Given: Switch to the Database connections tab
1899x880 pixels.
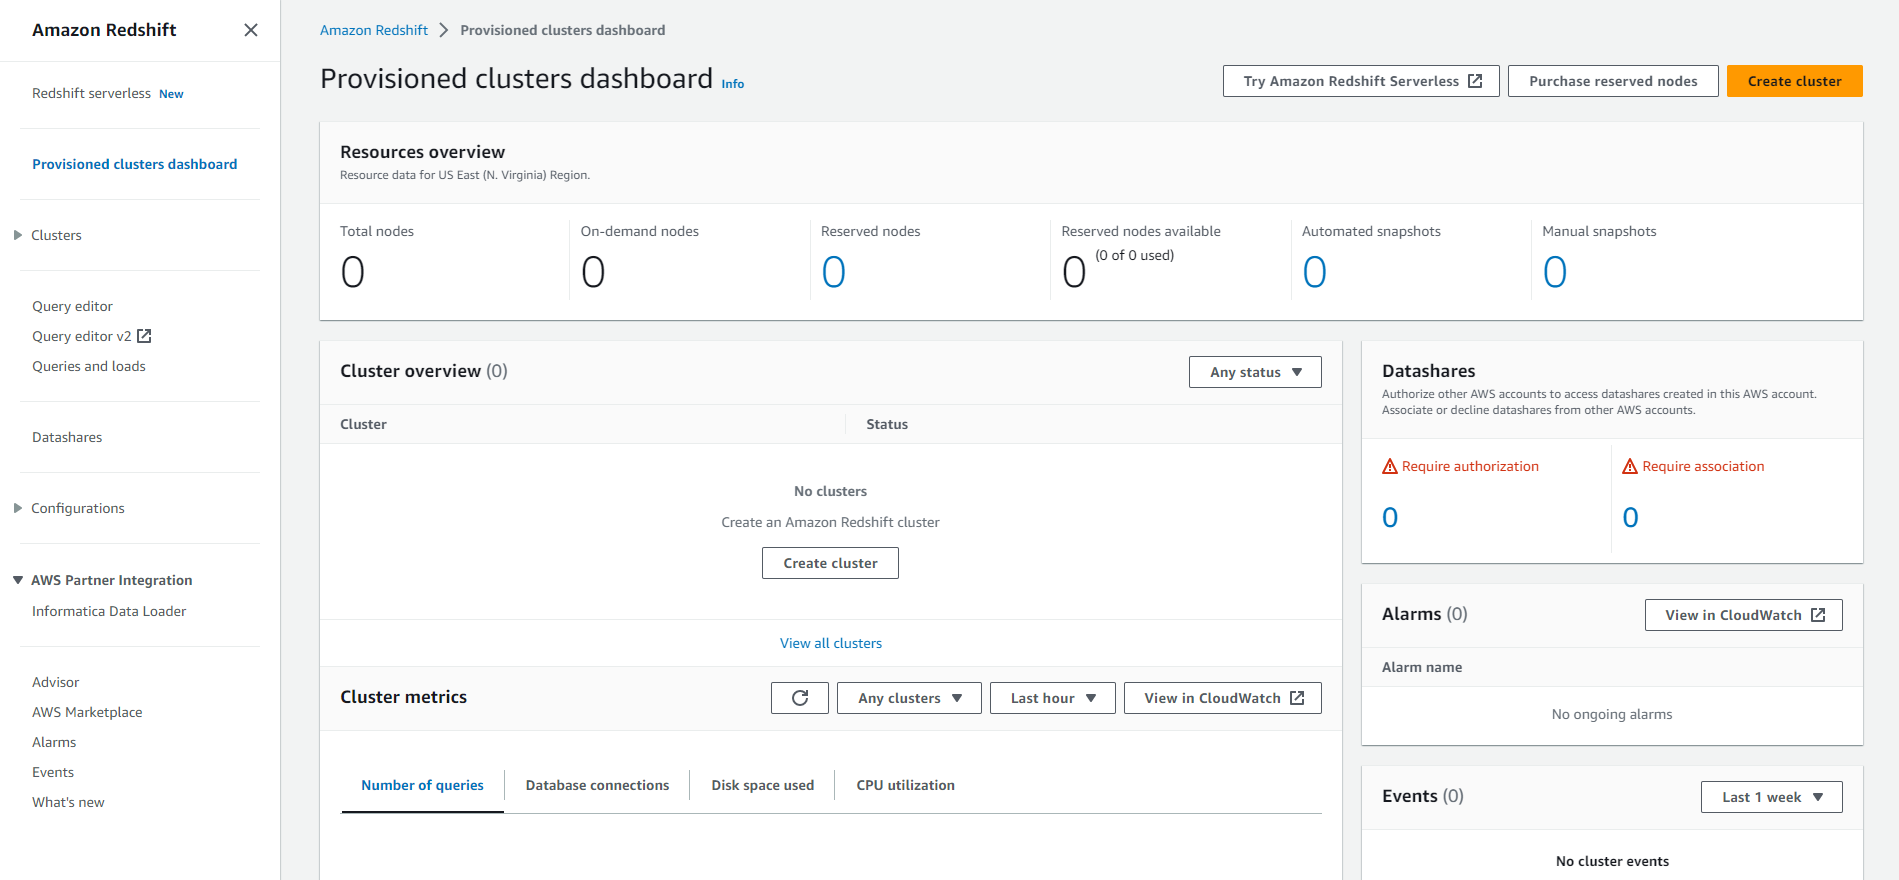Looking at the screenshot, I should 597,785.
